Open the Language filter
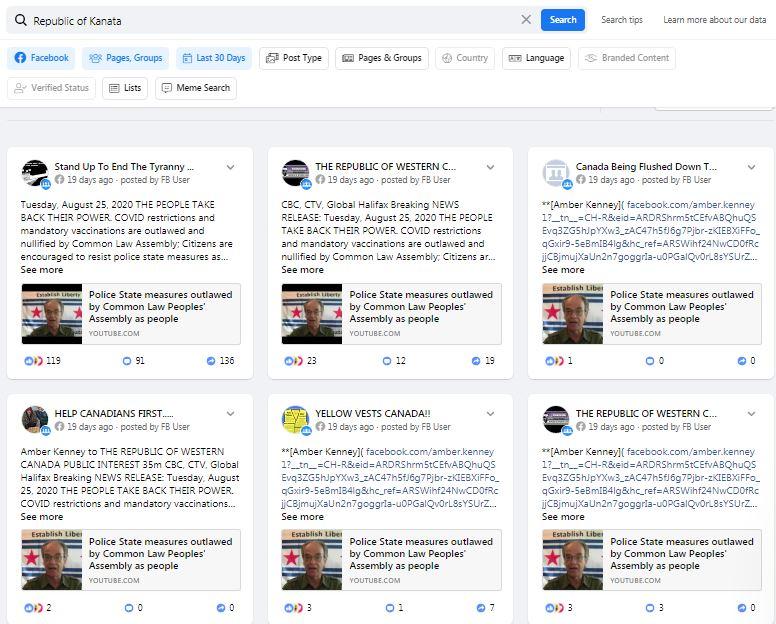Viewport: 776px width, 624px height. (x=536, y=58)
